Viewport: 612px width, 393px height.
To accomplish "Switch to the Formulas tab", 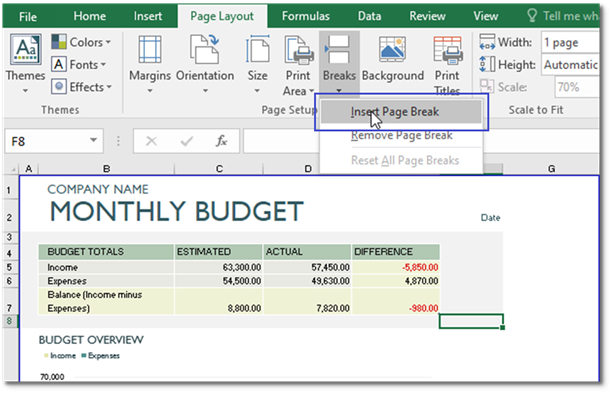I will [x=306, y=16].
